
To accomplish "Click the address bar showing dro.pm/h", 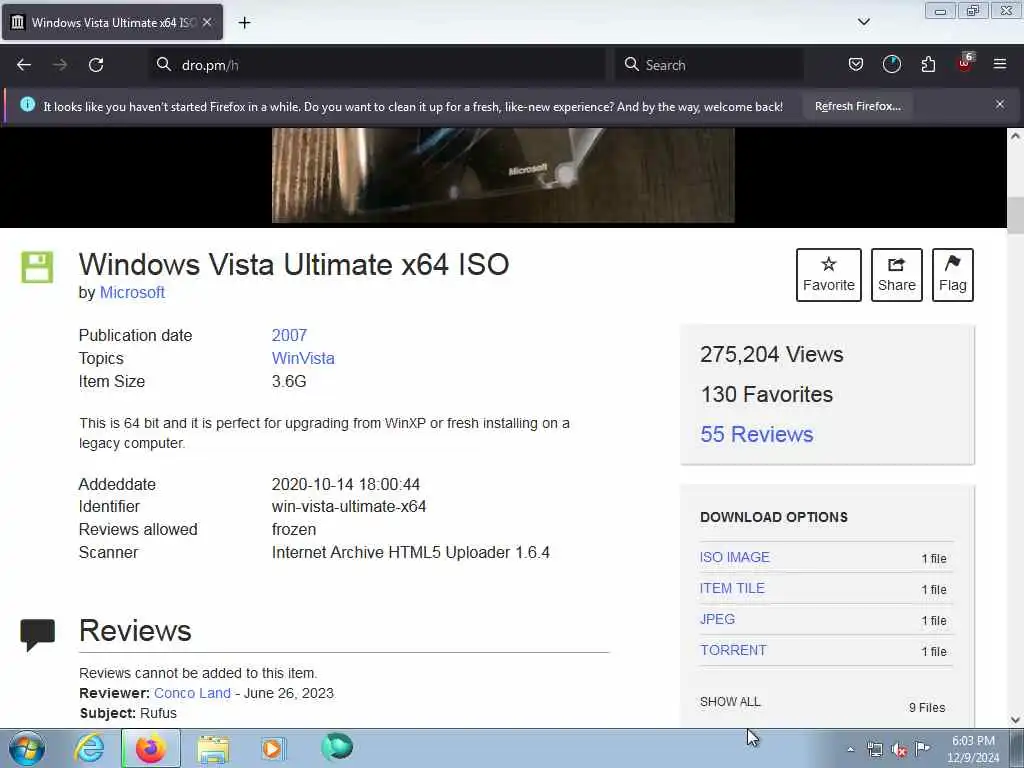I will click(x=377, y=65).
